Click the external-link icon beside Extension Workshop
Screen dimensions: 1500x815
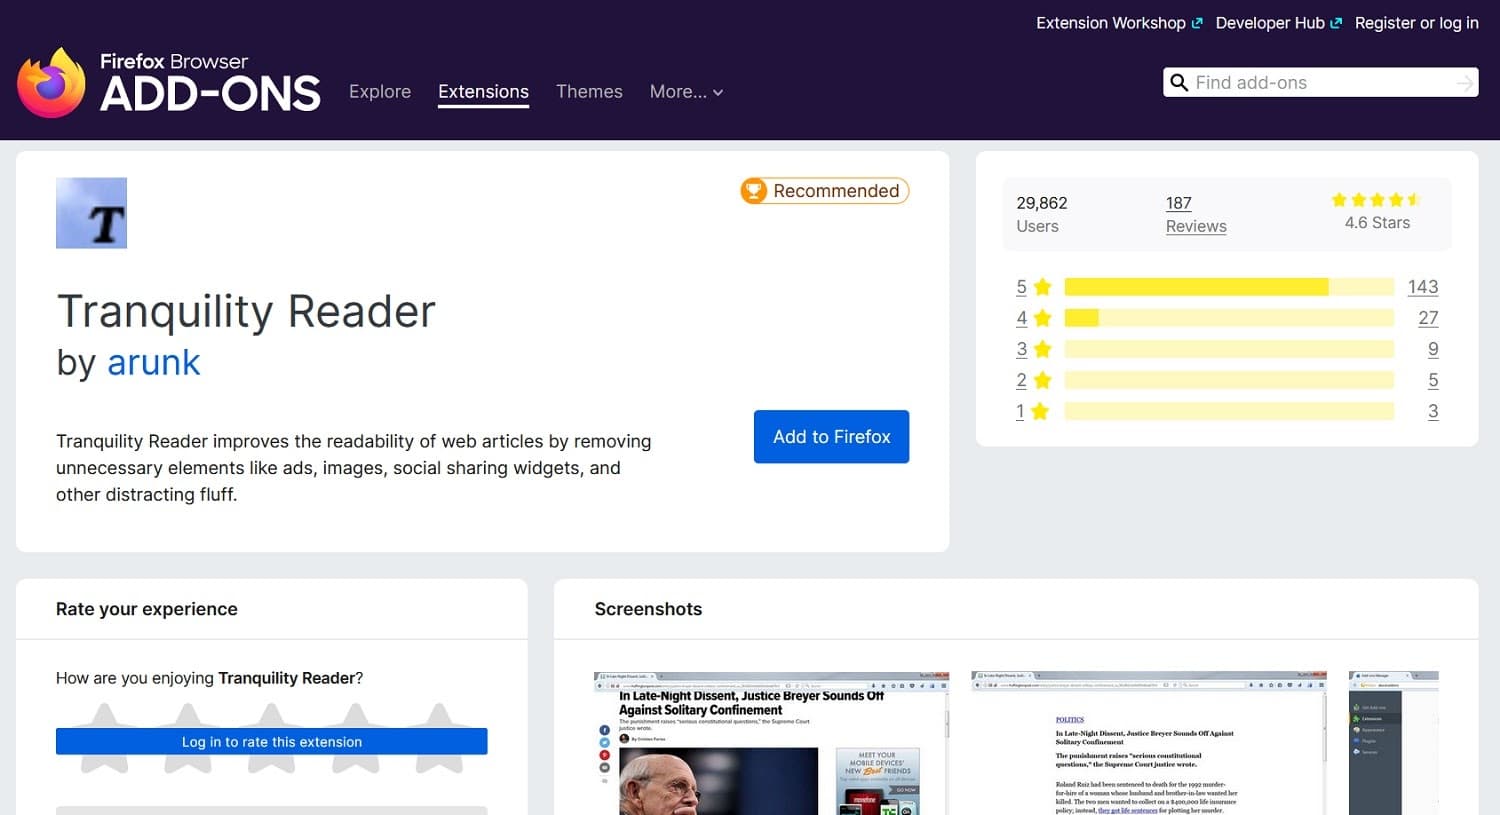pyautogui.click(x=1198, y=21)
